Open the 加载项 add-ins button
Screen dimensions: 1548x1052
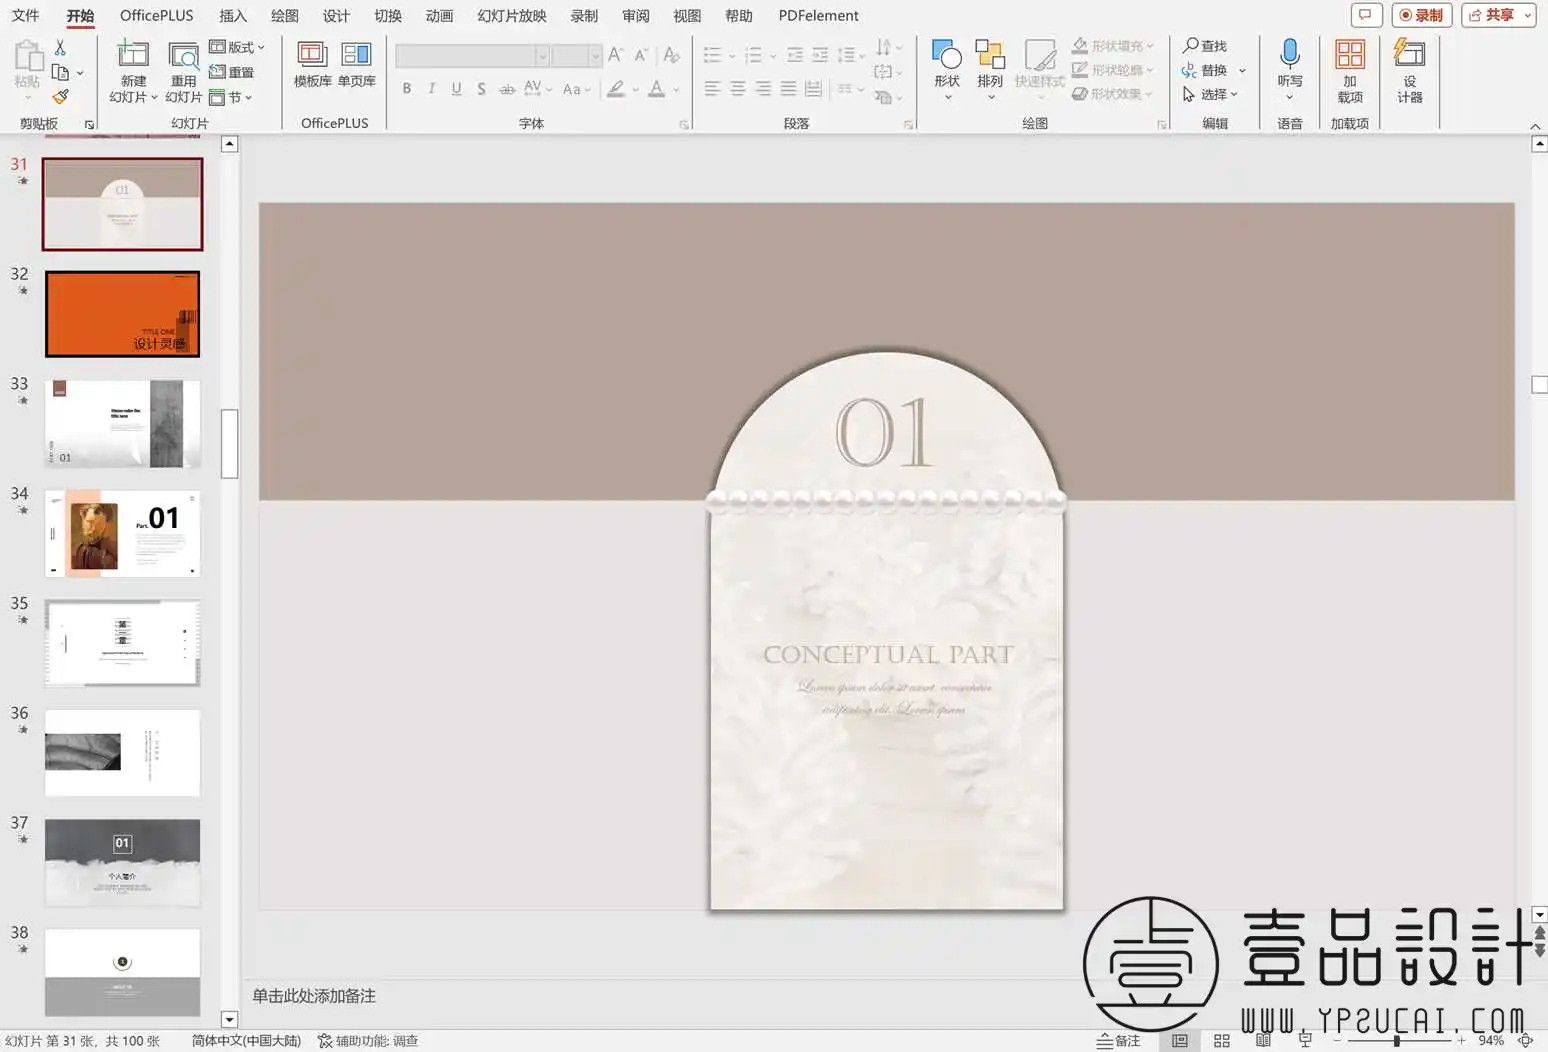pyautogui.click(x=1350, y=72)
